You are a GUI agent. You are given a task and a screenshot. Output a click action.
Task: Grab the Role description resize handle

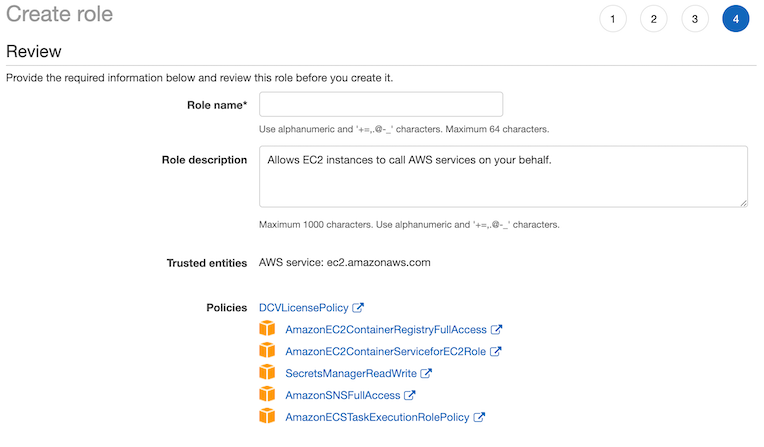point(744,203)
